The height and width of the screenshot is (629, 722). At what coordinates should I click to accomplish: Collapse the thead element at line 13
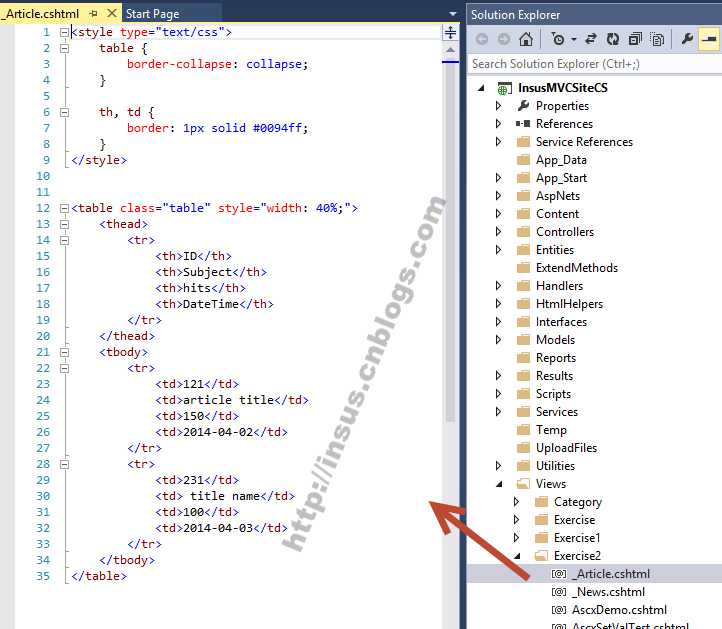click(64, 224)
